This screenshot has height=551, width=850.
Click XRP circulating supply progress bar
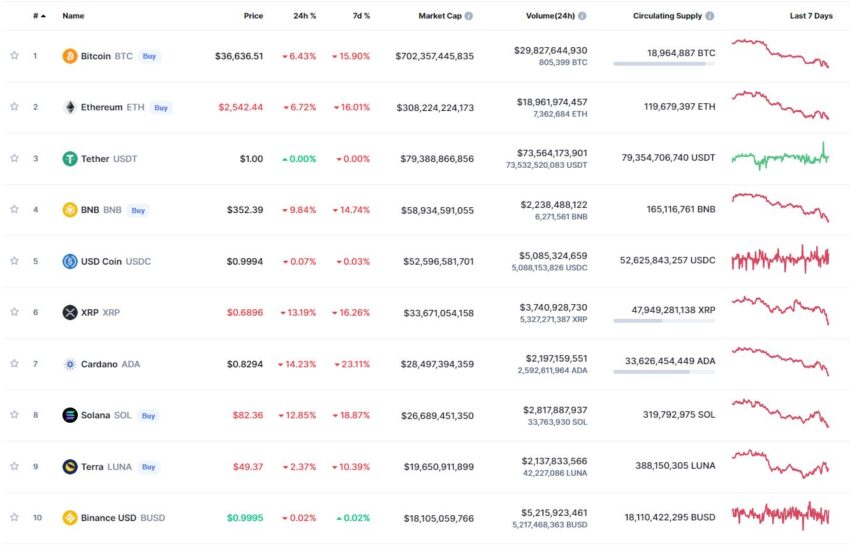(664, 321)
